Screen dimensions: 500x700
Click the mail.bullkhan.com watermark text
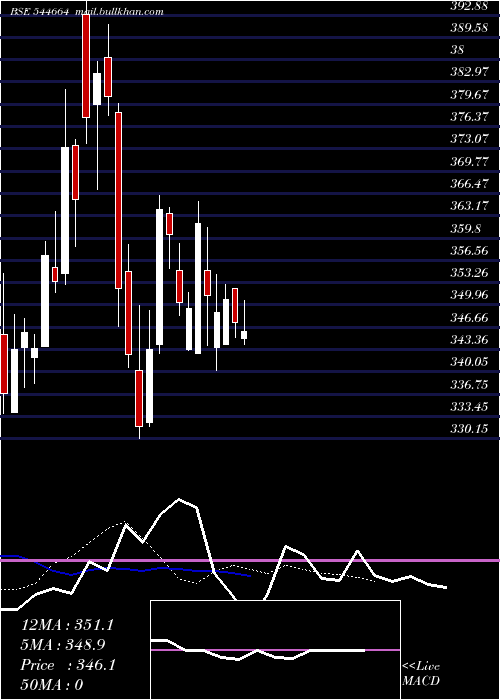point(119,12)
